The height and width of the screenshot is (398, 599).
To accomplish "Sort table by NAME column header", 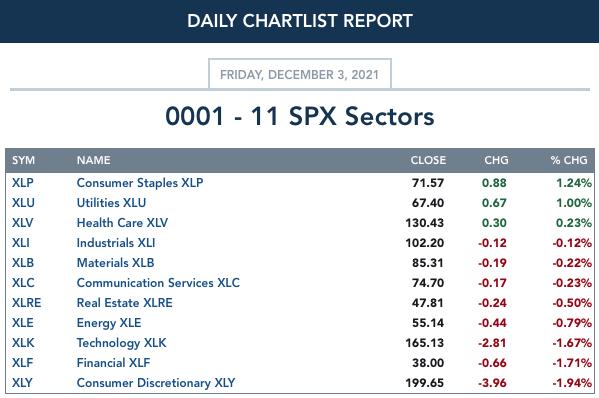I will pos(94,160).
